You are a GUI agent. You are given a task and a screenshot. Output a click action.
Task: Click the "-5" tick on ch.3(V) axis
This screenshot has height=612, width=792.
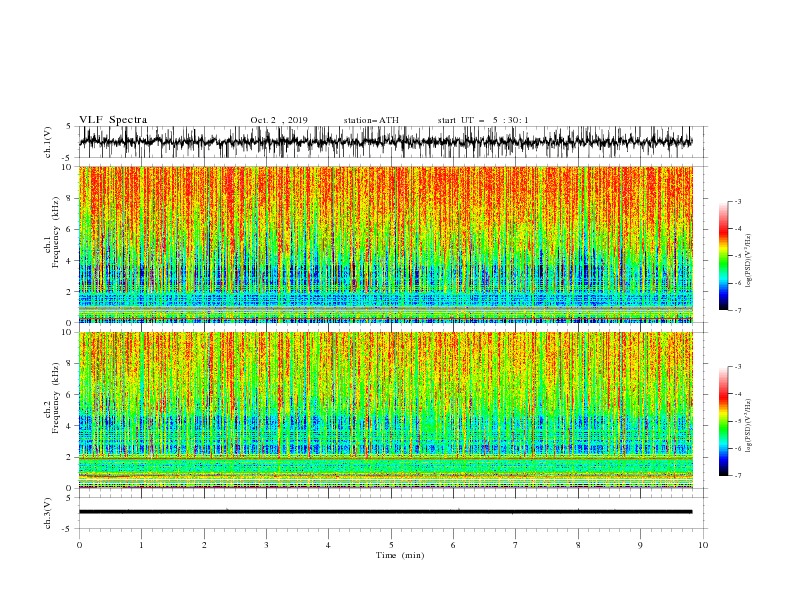(x=68, y=529)
